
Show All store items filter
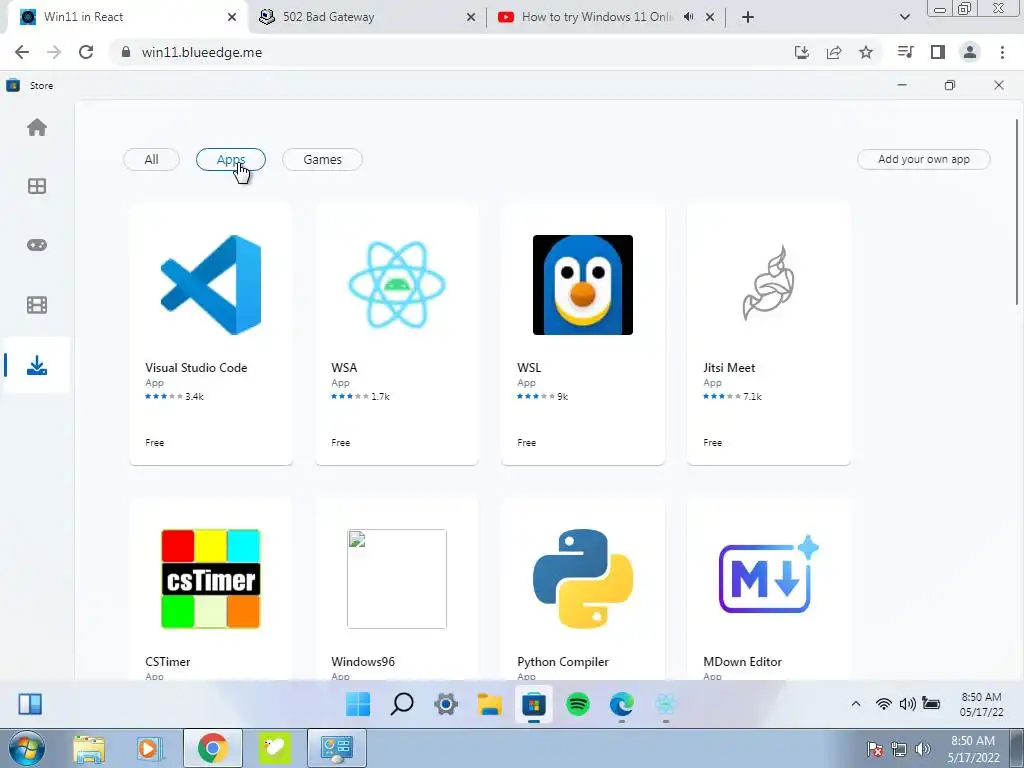(x=152, y=159)
